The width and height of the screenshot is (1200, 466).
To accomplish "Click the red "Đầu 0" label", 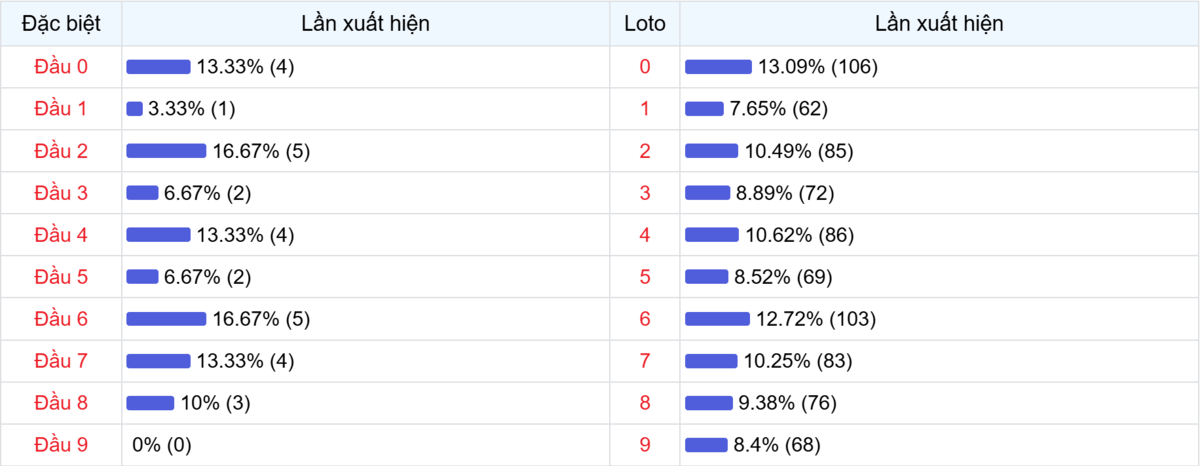I will [x=61, y=67].
